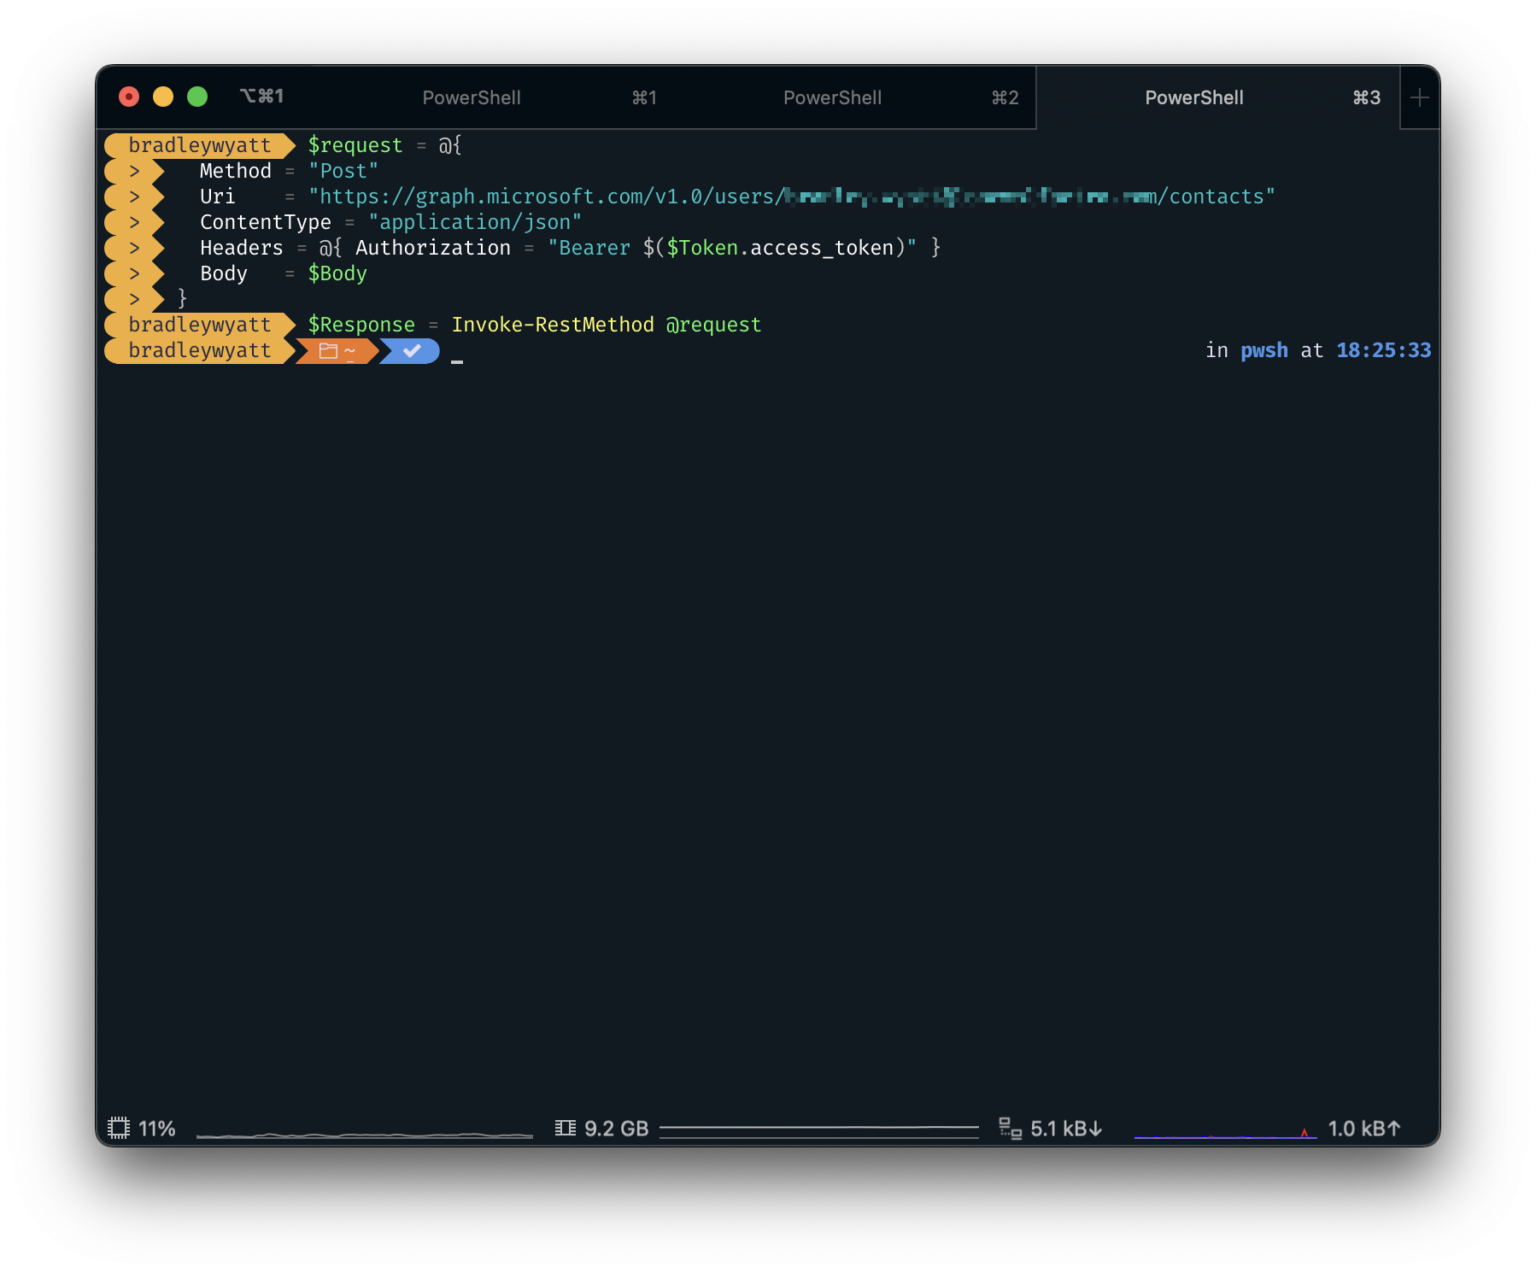Screen dimensions: 1536x1273
Task: Click the ⌥⌘1 window shortcut label
Action: click(x=262, y=96)
